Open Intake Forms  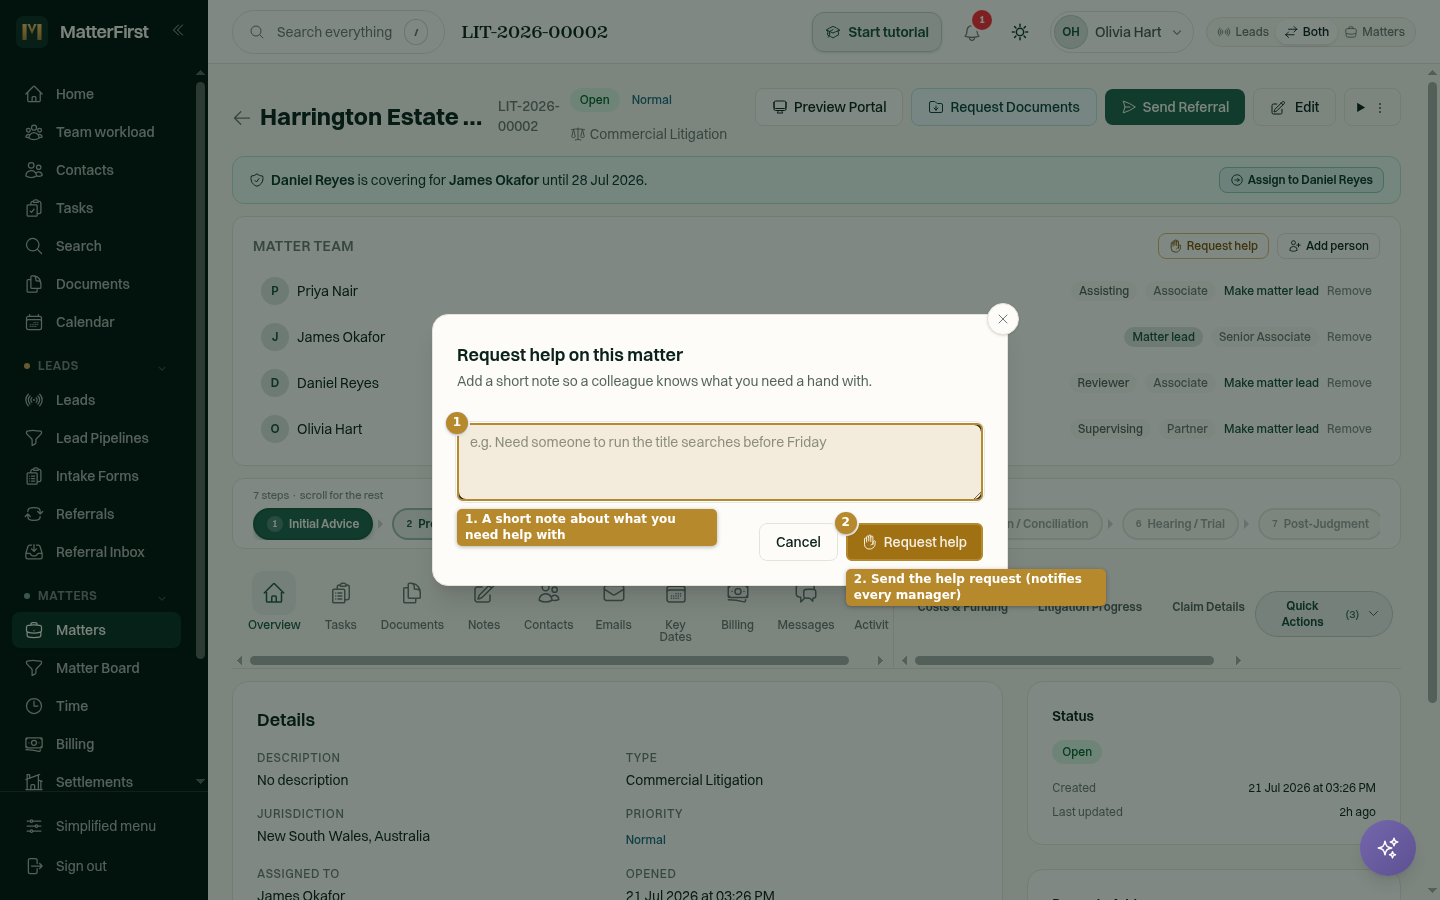97,476
